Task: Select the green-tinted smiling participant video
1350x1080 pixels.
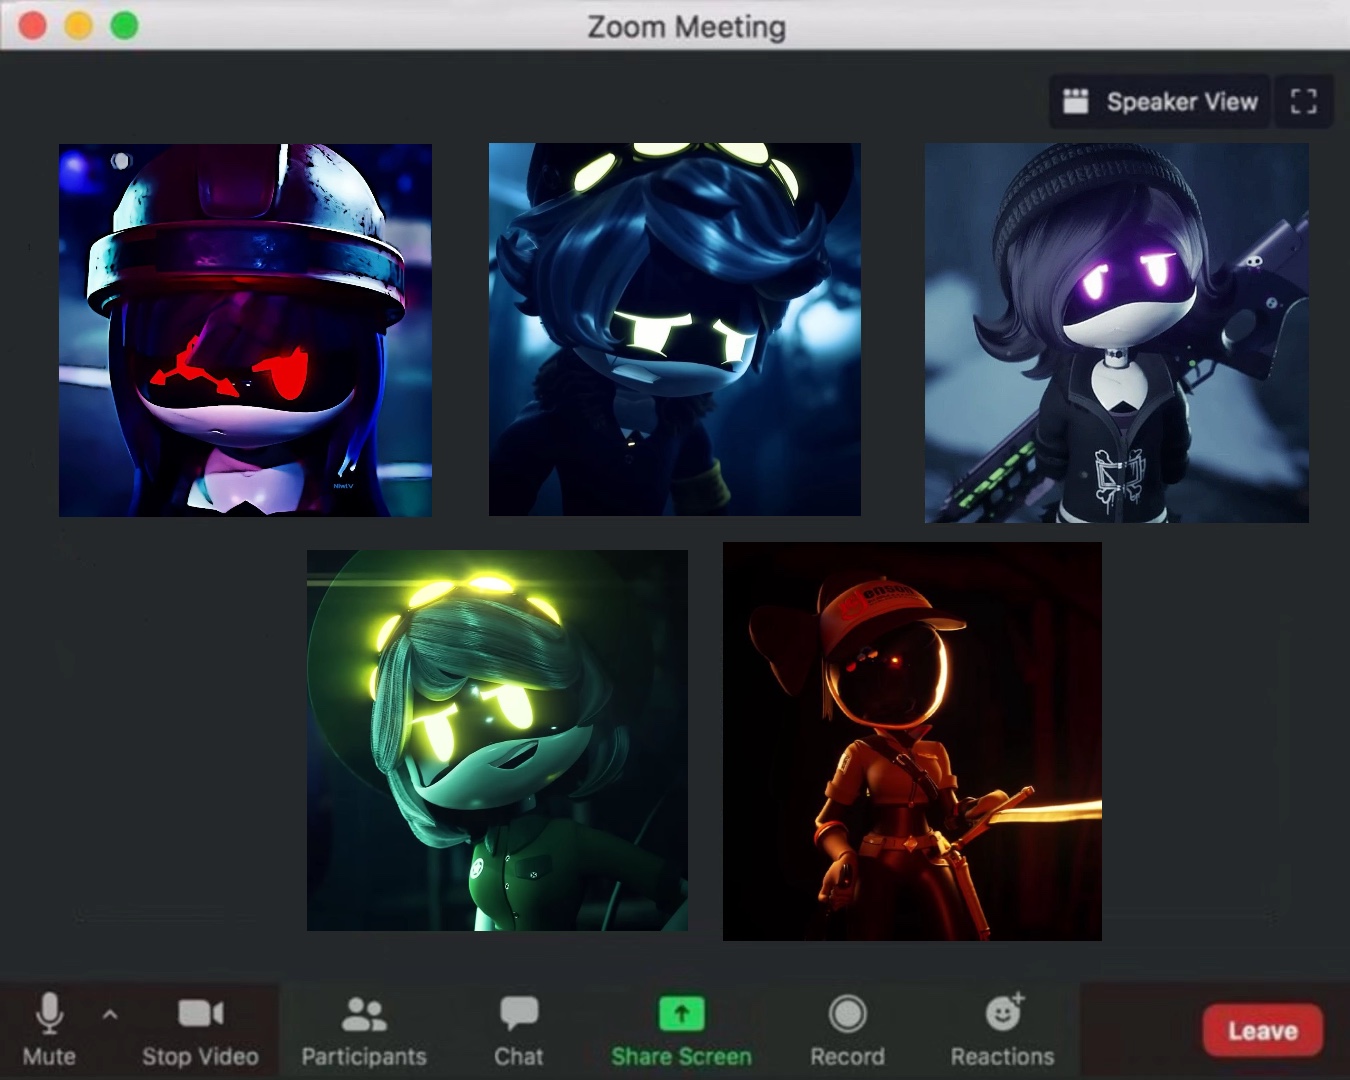Action: coord(497,740)
